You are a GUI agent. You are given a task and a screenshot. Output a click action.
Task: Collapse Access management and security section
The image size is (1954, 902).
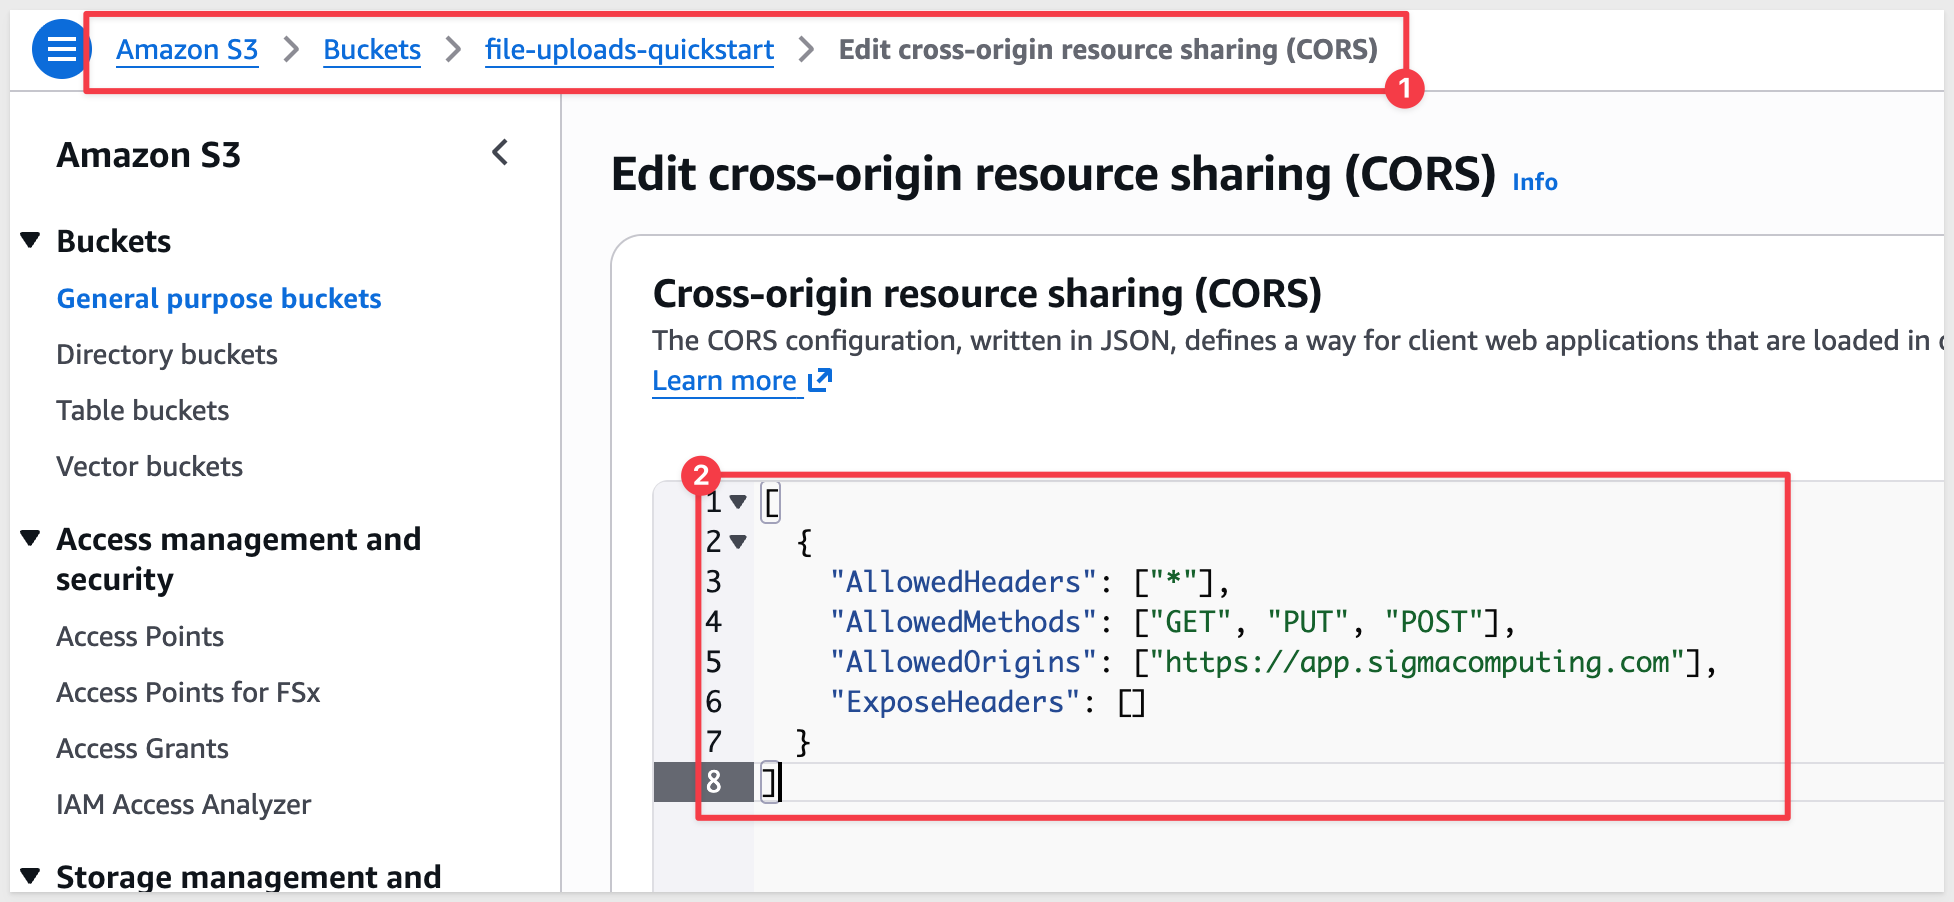31,539
